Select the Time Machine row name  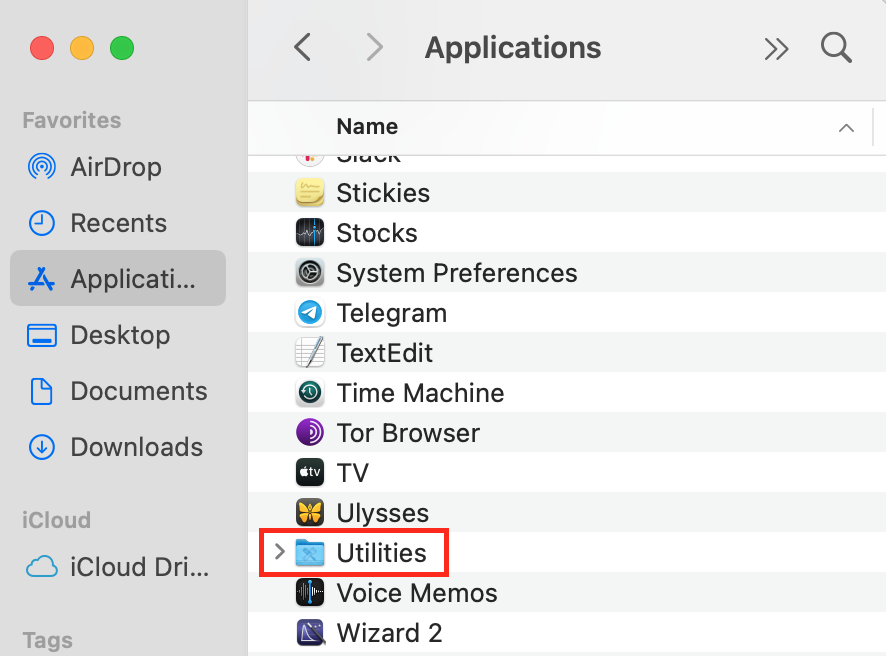420,393
